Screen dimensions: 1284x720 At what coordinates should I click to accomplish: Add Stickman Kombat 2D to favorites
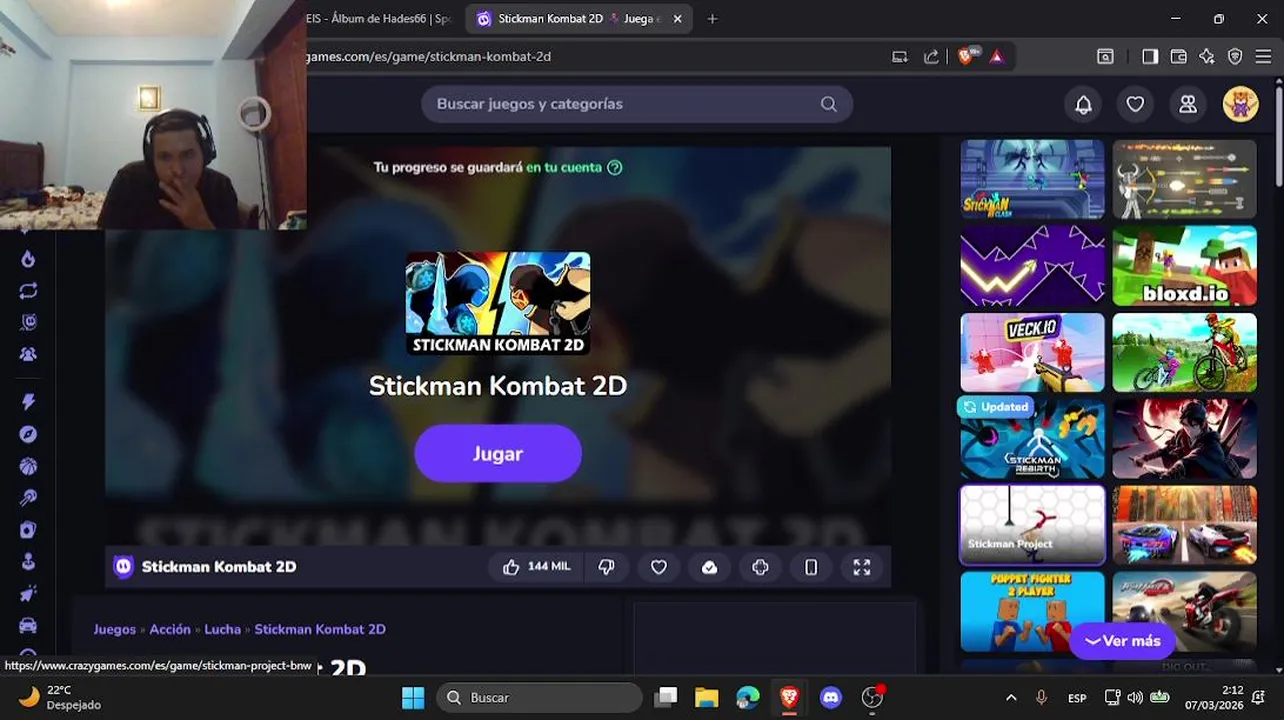pos(658,567)
